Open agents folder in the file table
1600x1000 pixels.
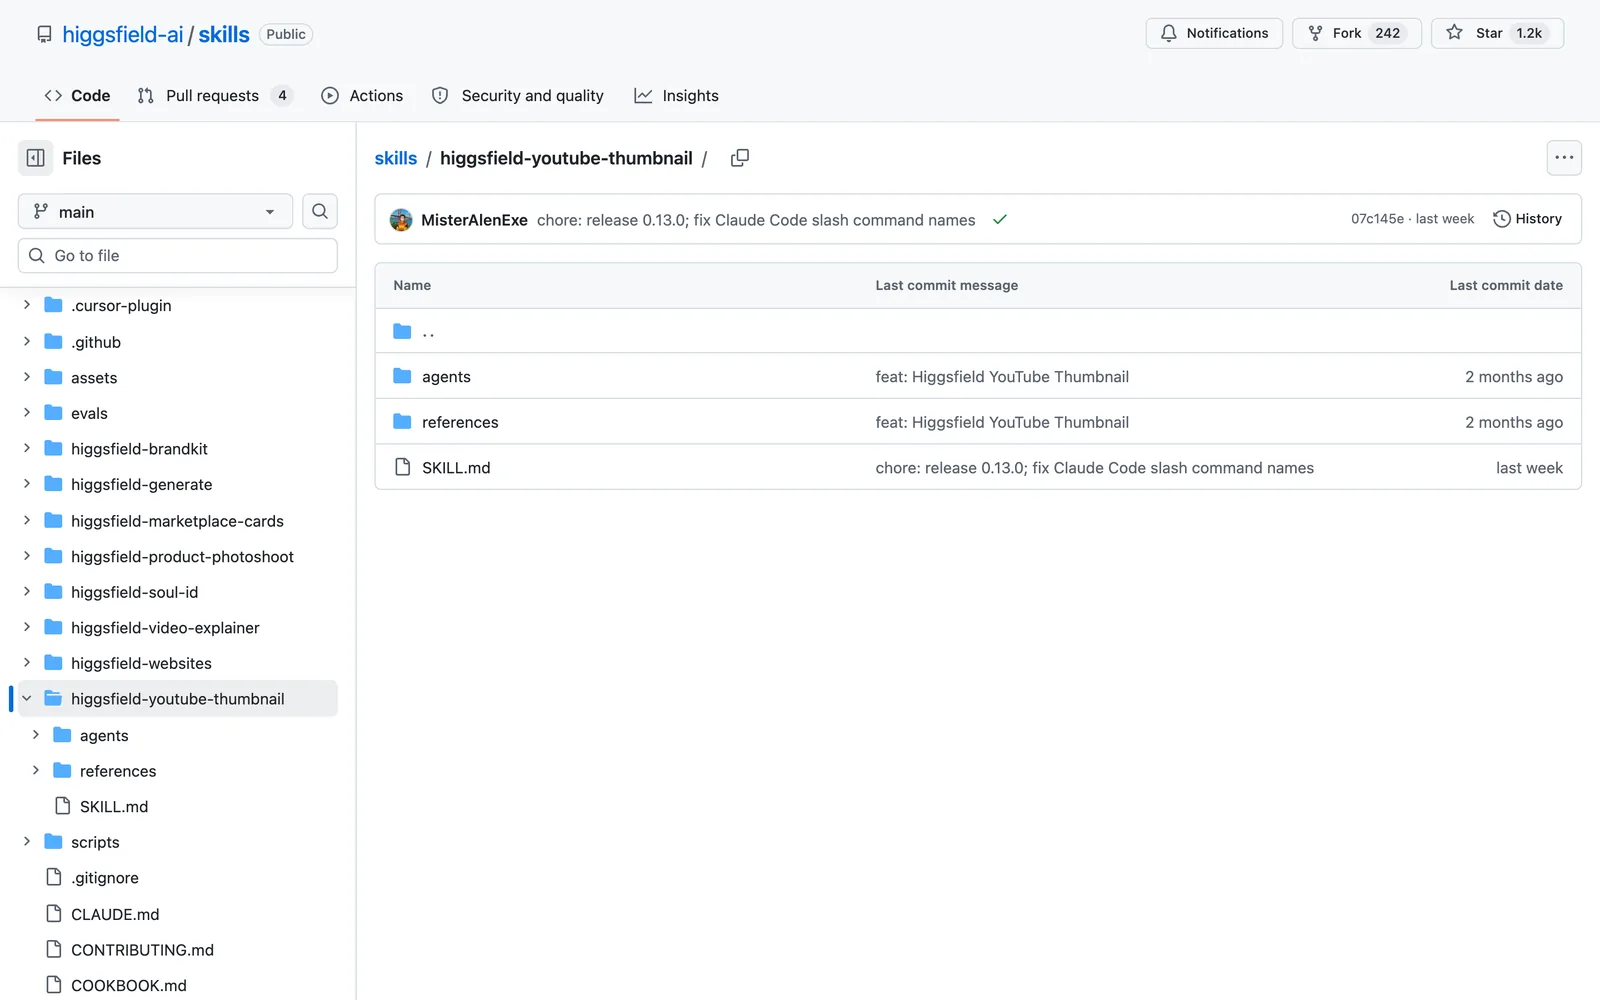[446, 377]
